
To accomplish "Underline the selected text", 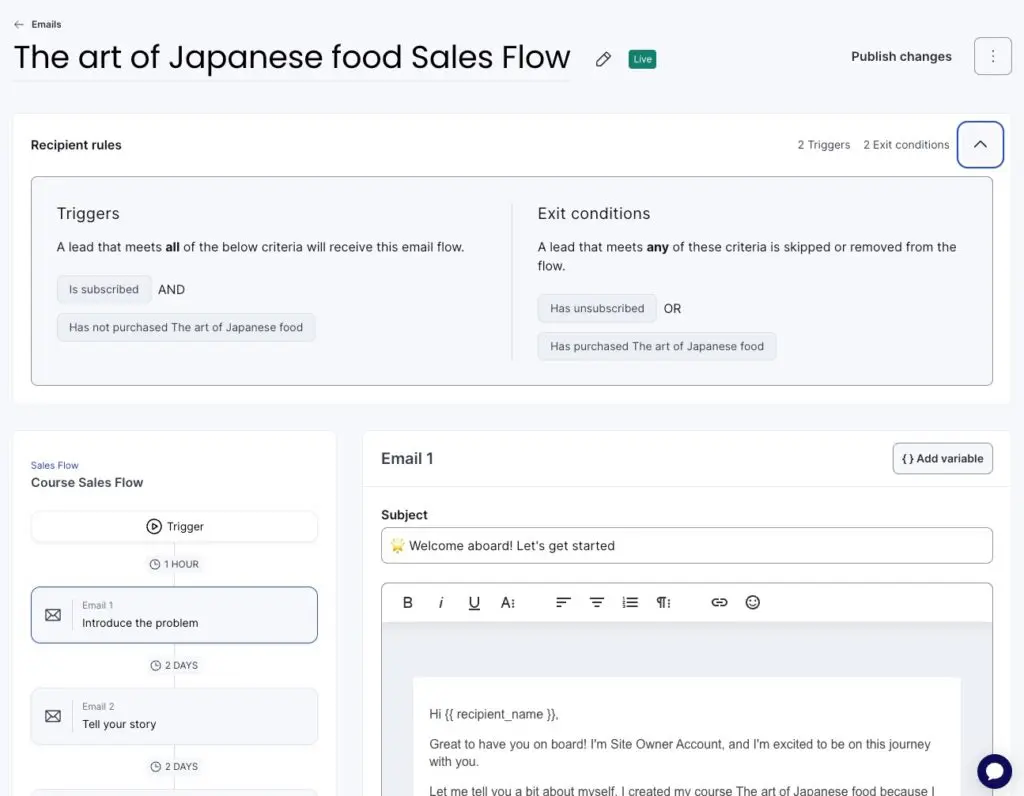I will pos(474,602).
